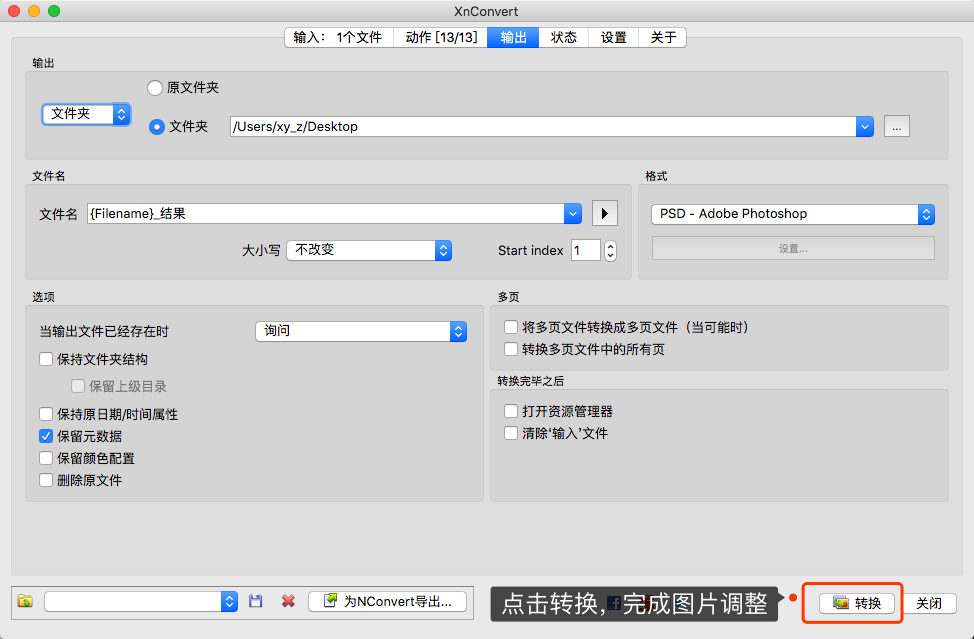Expand filename template dropdown arrow
974x639 pixels.
[573, 214]
